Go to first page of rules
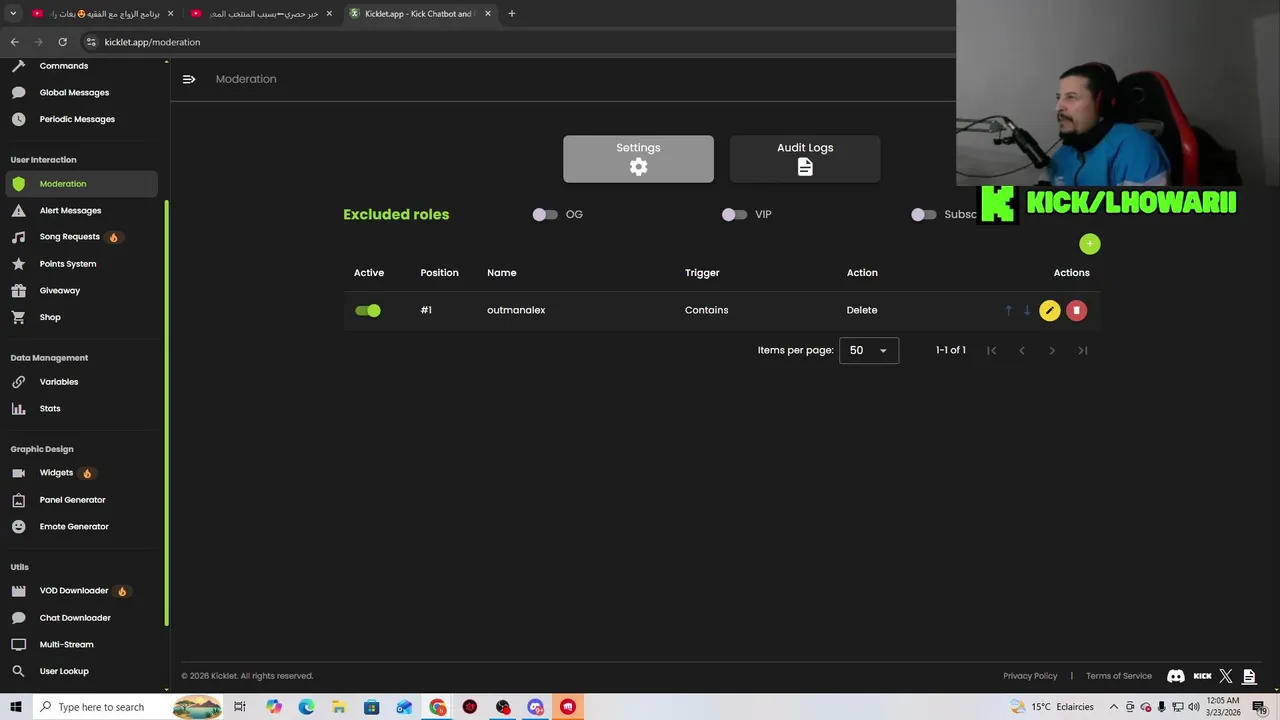Viewport: 1280px width, 720px height. (x=991, y=350)
